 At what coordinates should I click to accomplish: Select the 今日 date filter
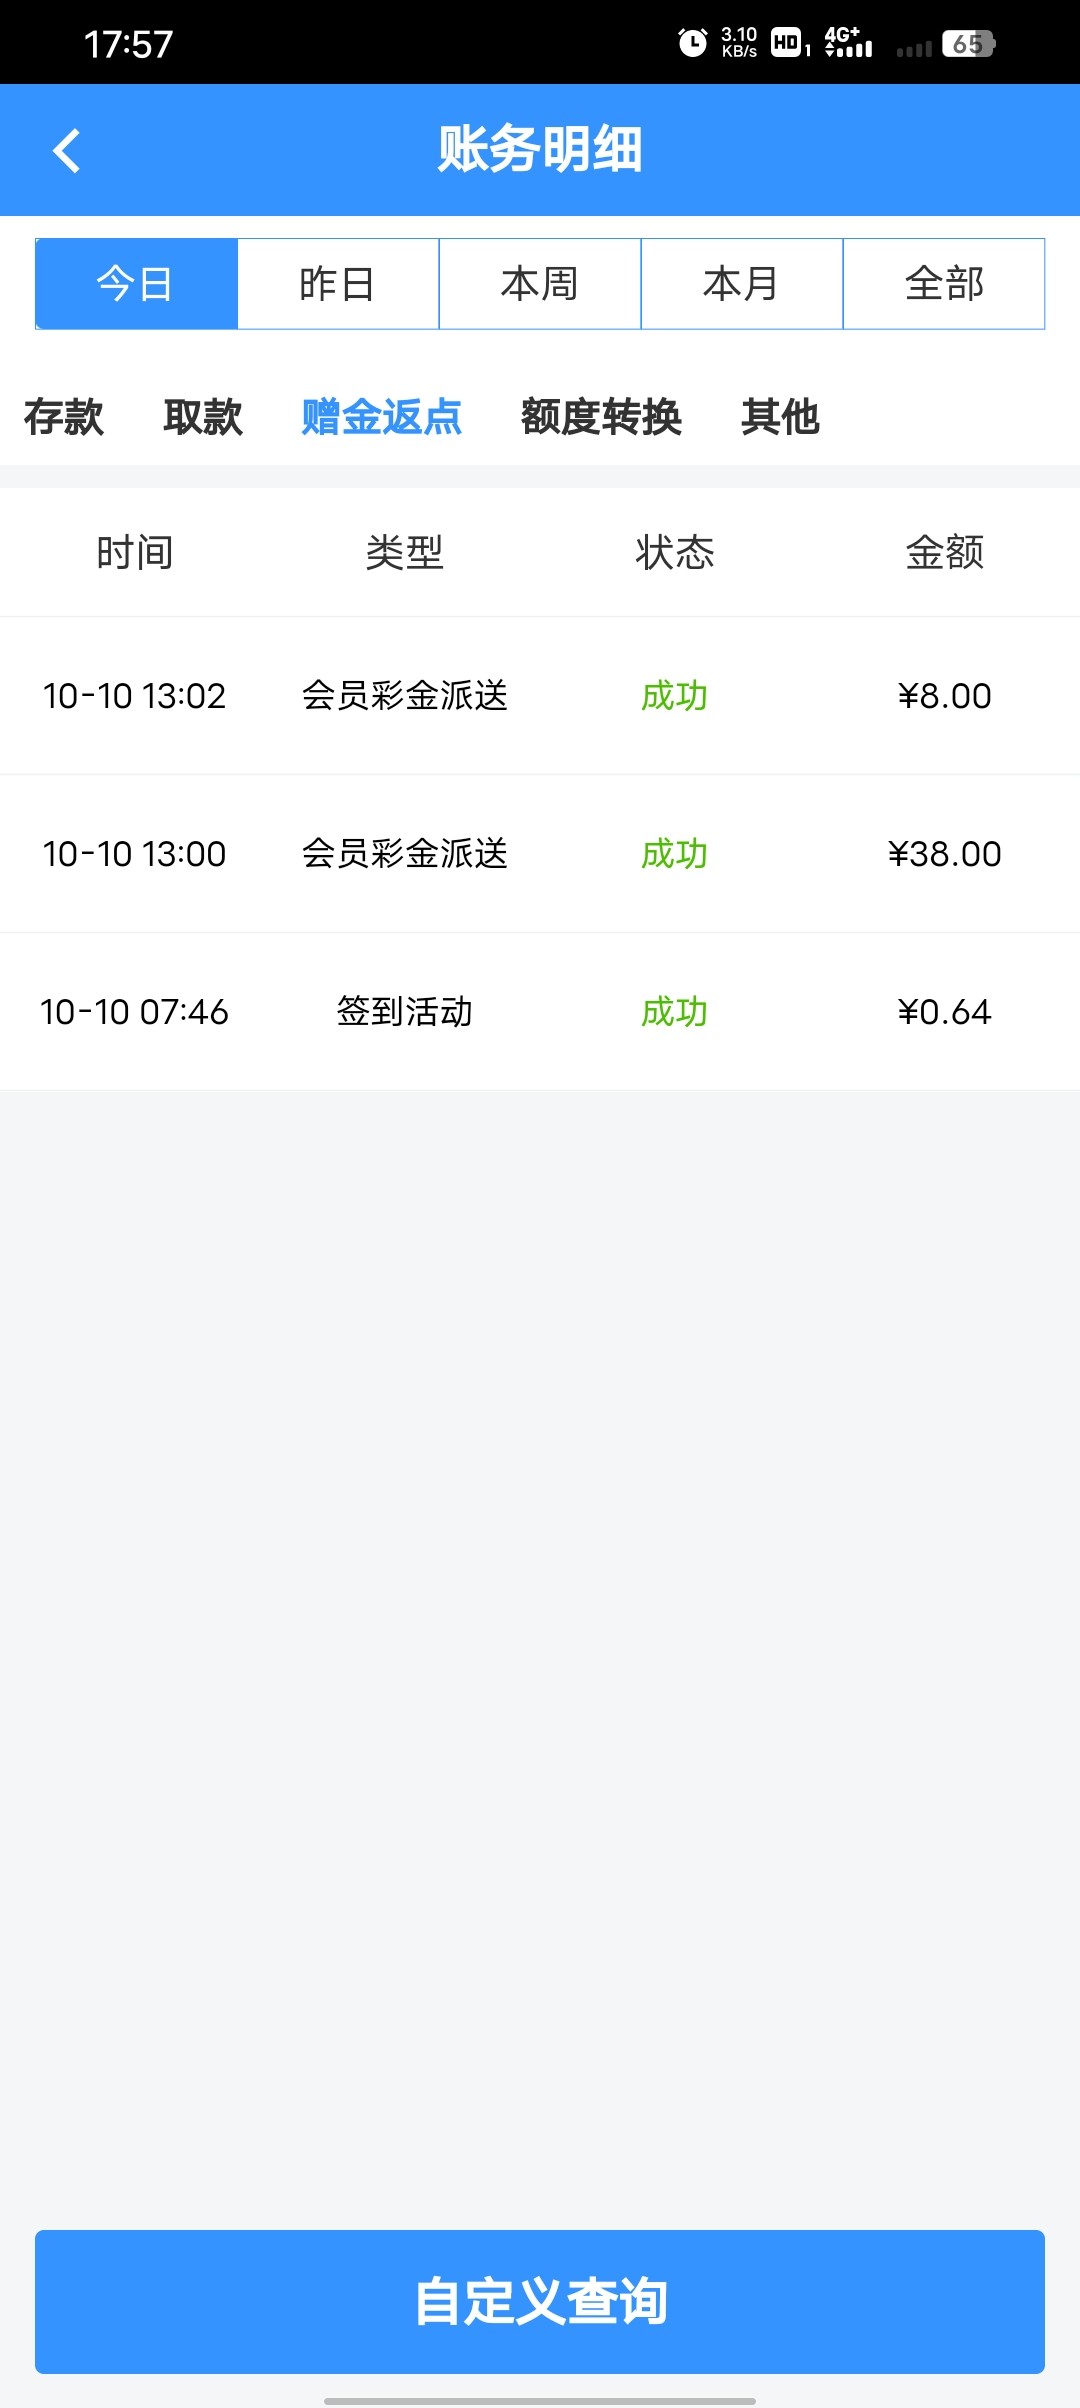point(136,284)
